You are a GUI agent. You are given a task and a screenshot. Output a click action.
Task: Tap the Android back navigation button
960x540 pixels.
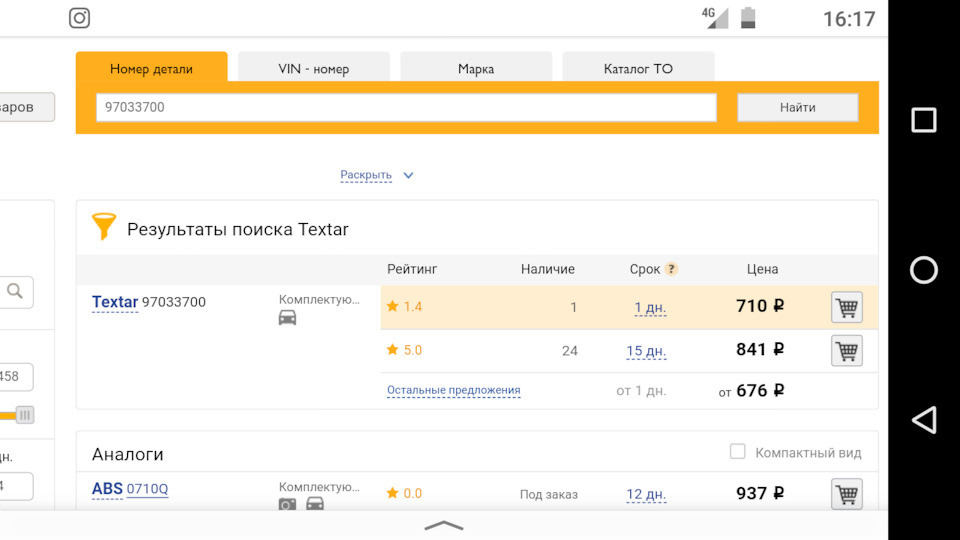point(924,419)
